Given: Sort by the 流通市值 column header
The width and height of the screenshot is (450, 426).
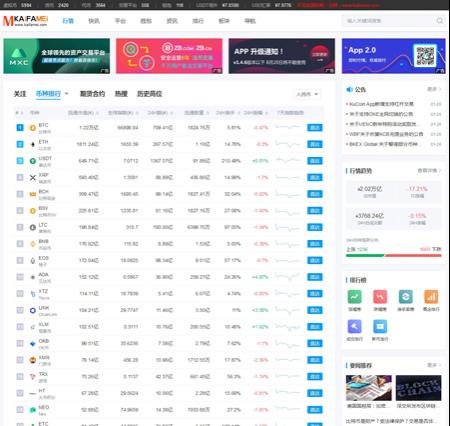Looking at the screenshot, I should coord(83,113).
